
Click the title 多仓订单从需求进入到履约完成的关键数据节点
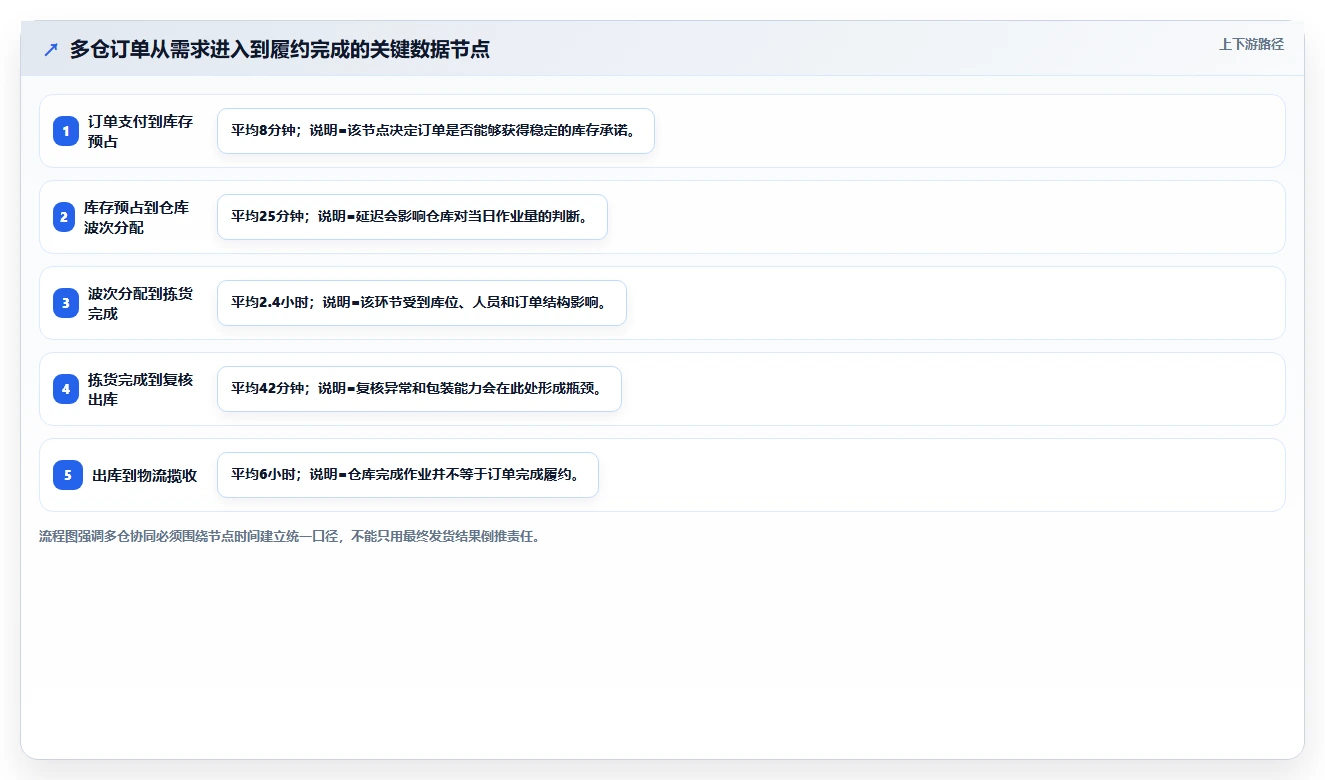[x=279, y=49]
